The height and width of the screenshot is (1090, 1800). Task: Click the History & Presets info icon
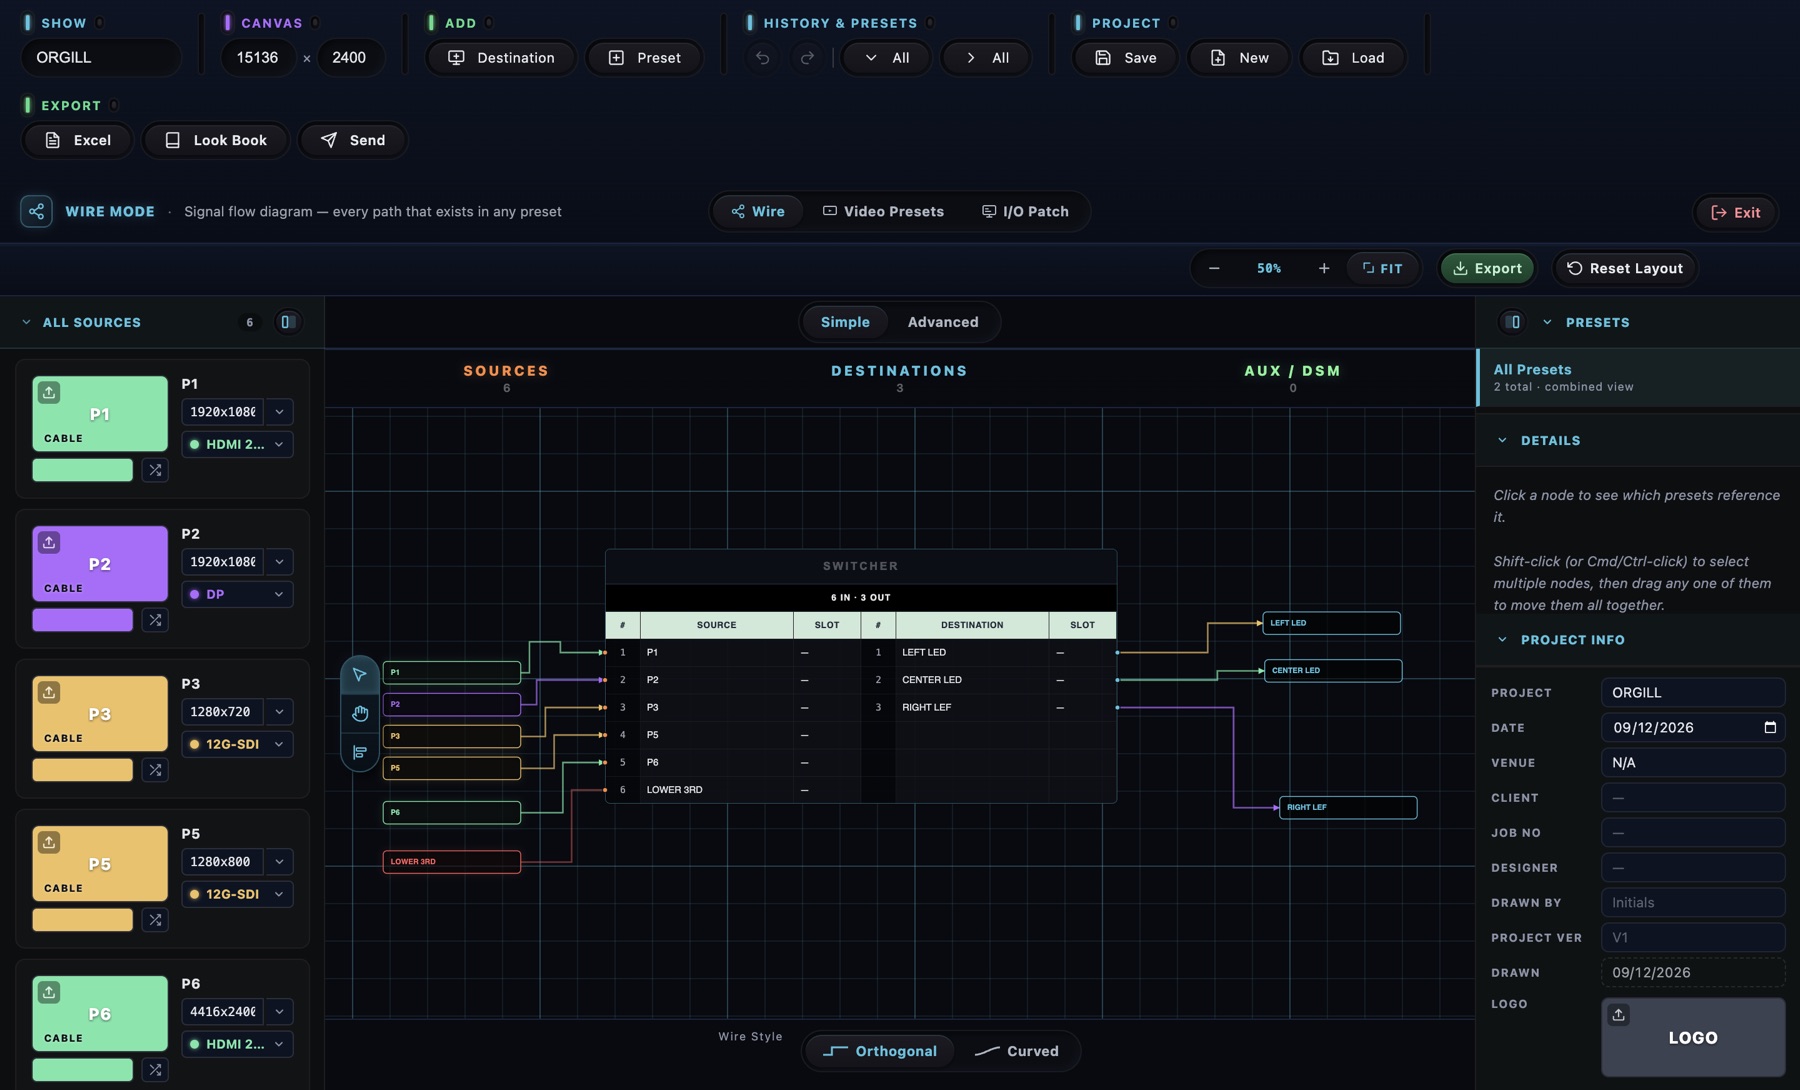[930, 23]
